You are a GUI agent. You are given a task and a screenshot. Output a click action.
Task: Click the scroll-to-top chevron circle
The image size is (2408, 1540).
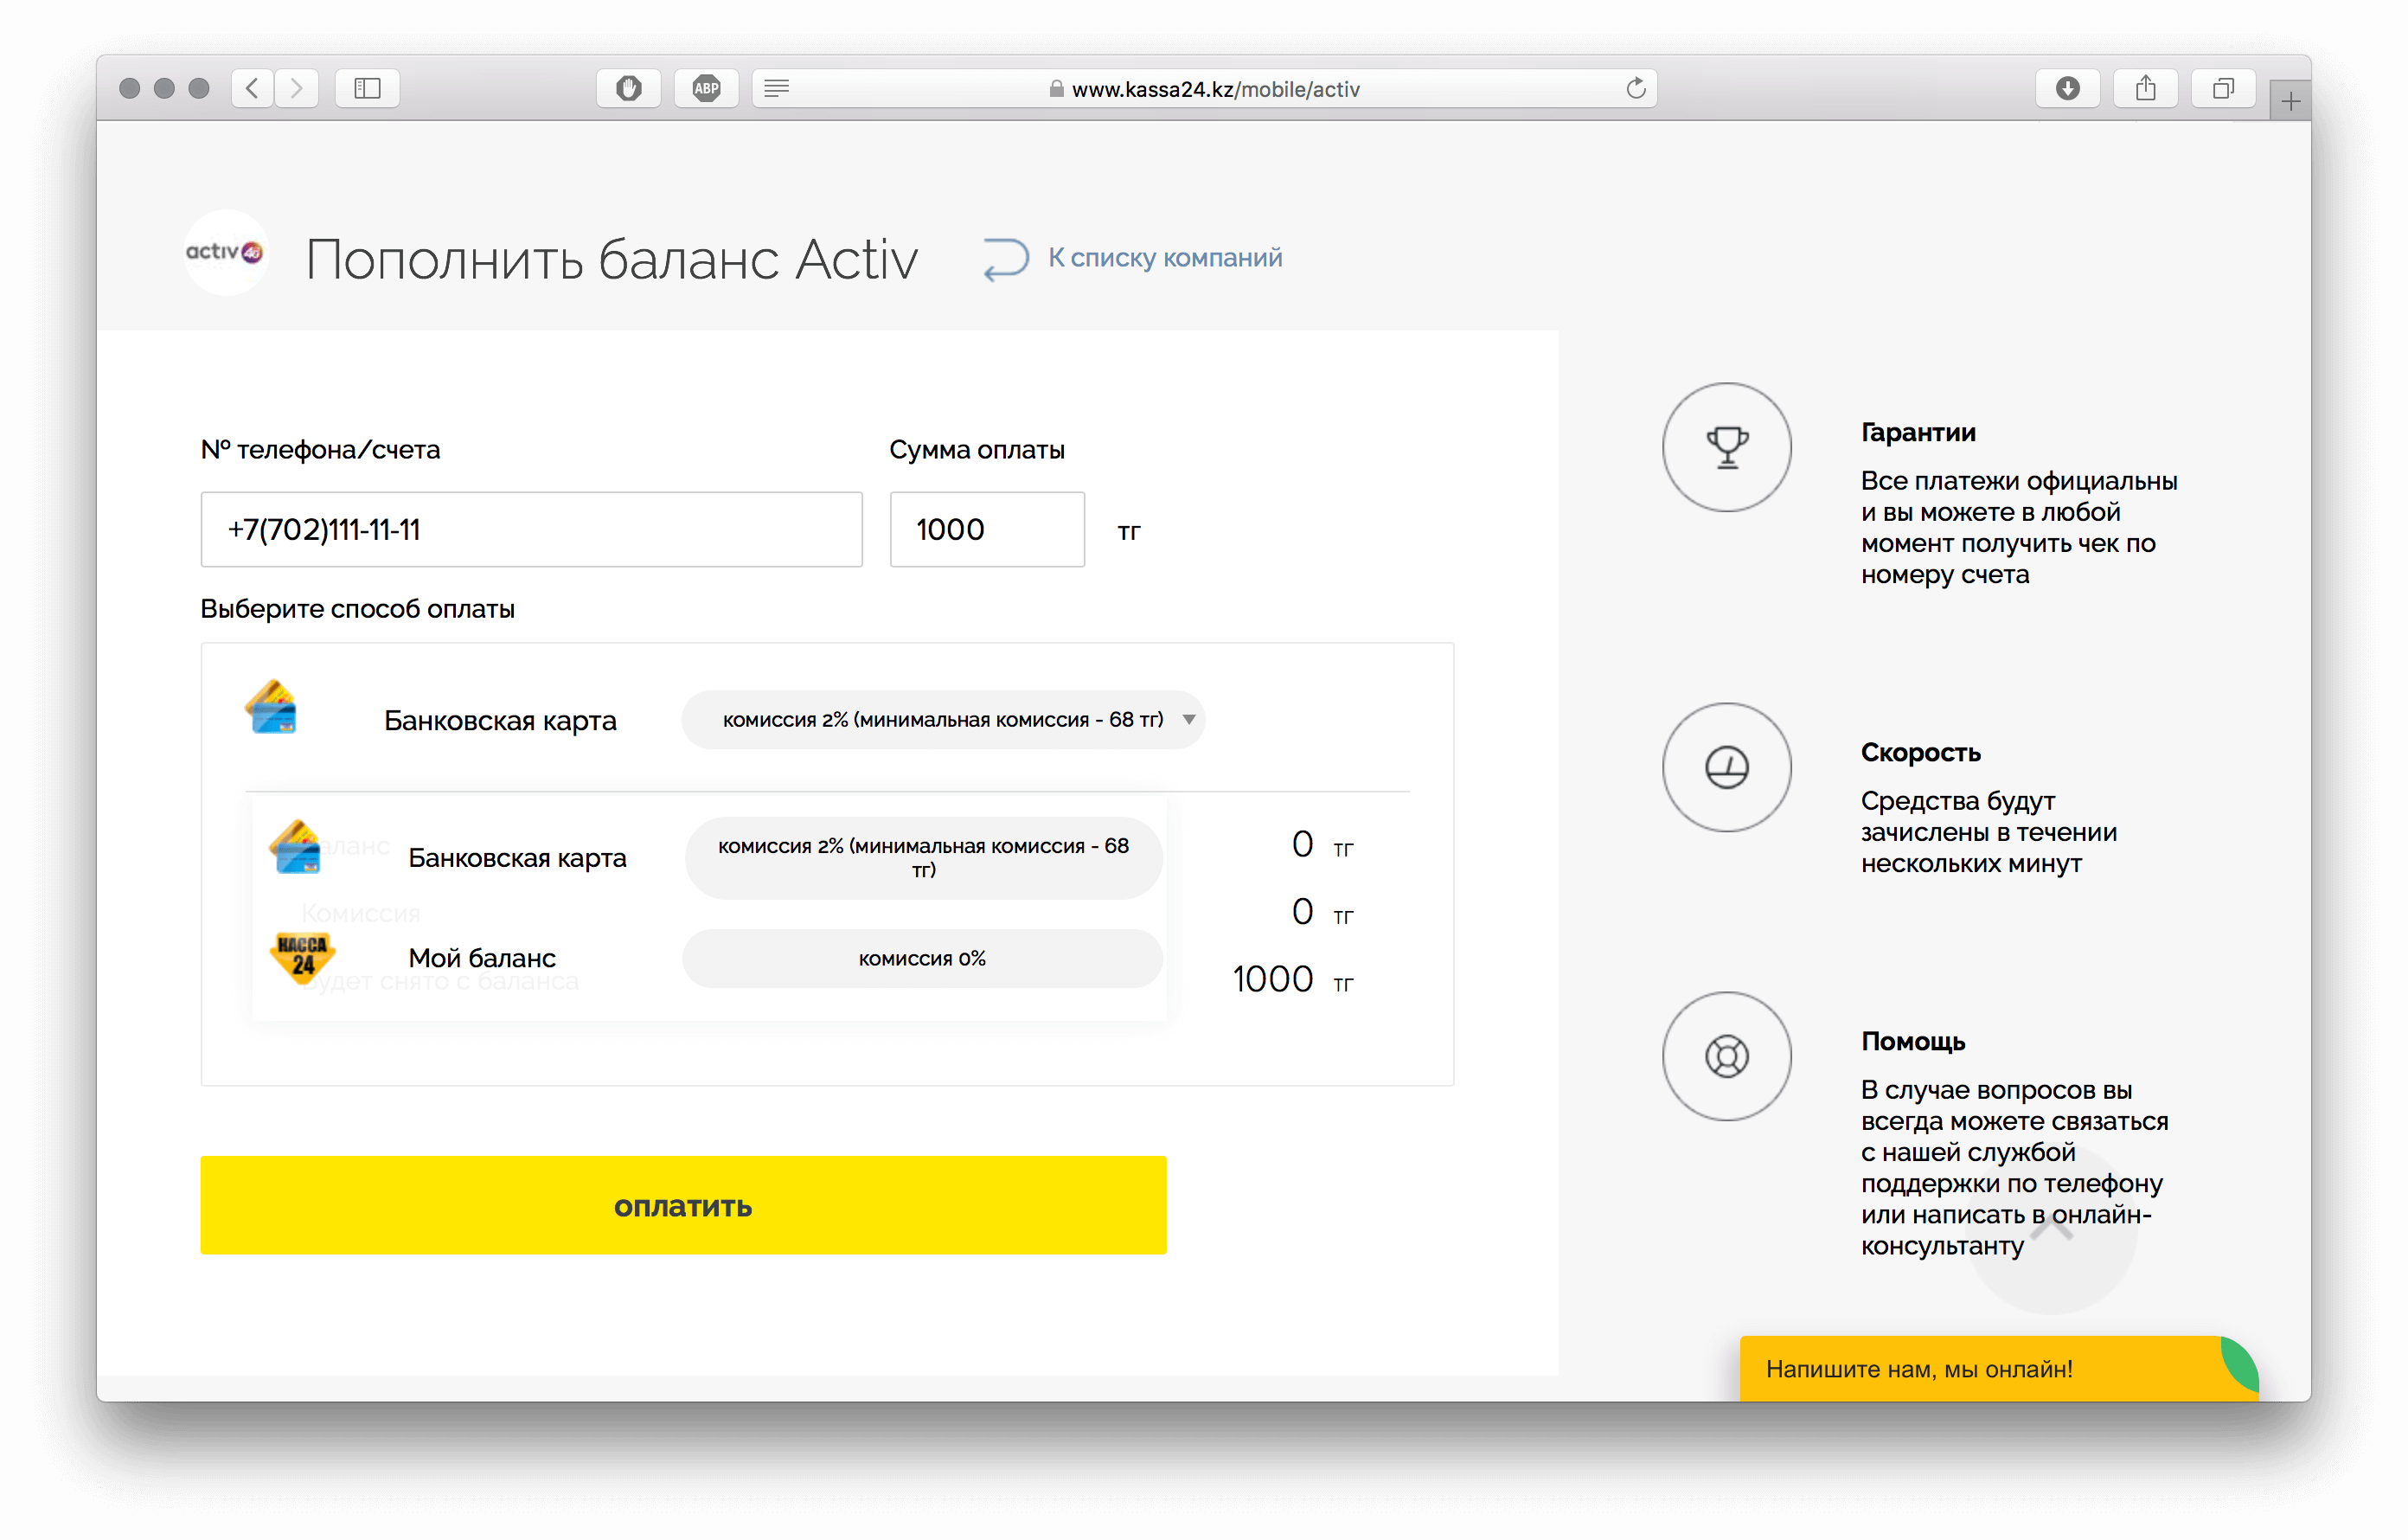(x=2051, y=1229)
